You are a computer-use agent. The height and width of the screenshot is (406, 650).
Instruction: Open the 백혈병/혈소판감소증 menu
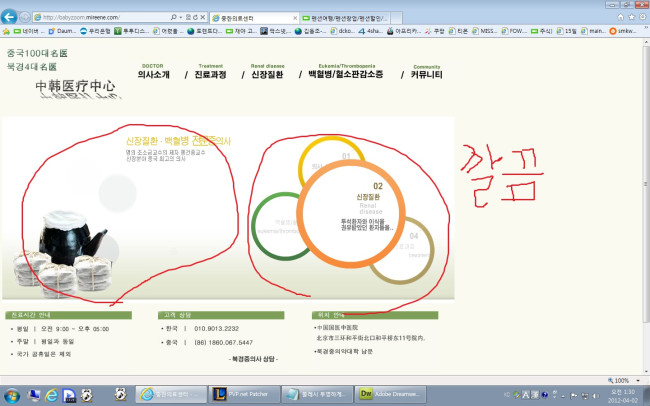coord(348,73)
